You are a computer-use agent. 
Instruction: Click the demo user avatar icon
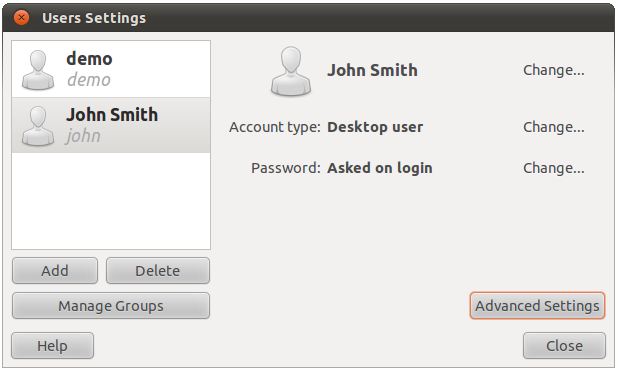click(38, 70)
